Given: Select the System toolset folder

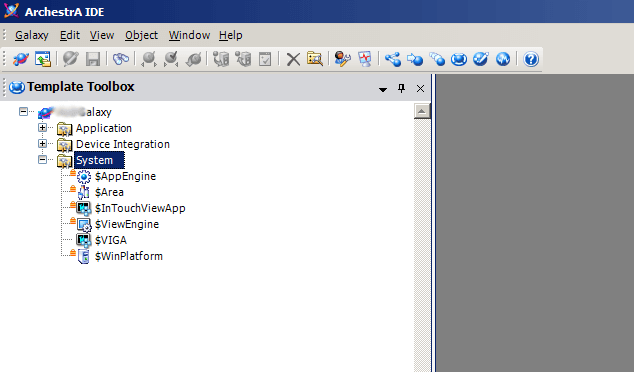Looking at the screenshot, I should pyautogui.click(x=99, y=160).
